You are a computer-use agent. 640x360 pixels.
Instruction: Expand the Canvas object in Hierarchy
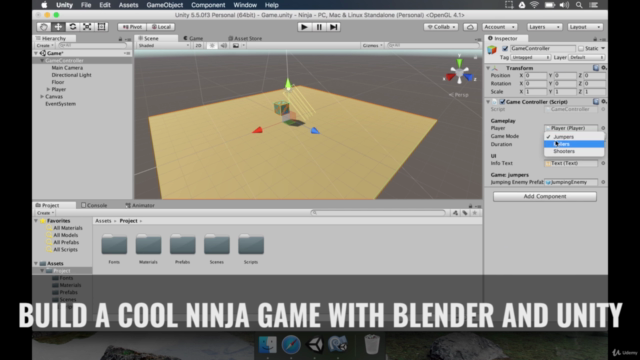(x=42, y=97)
